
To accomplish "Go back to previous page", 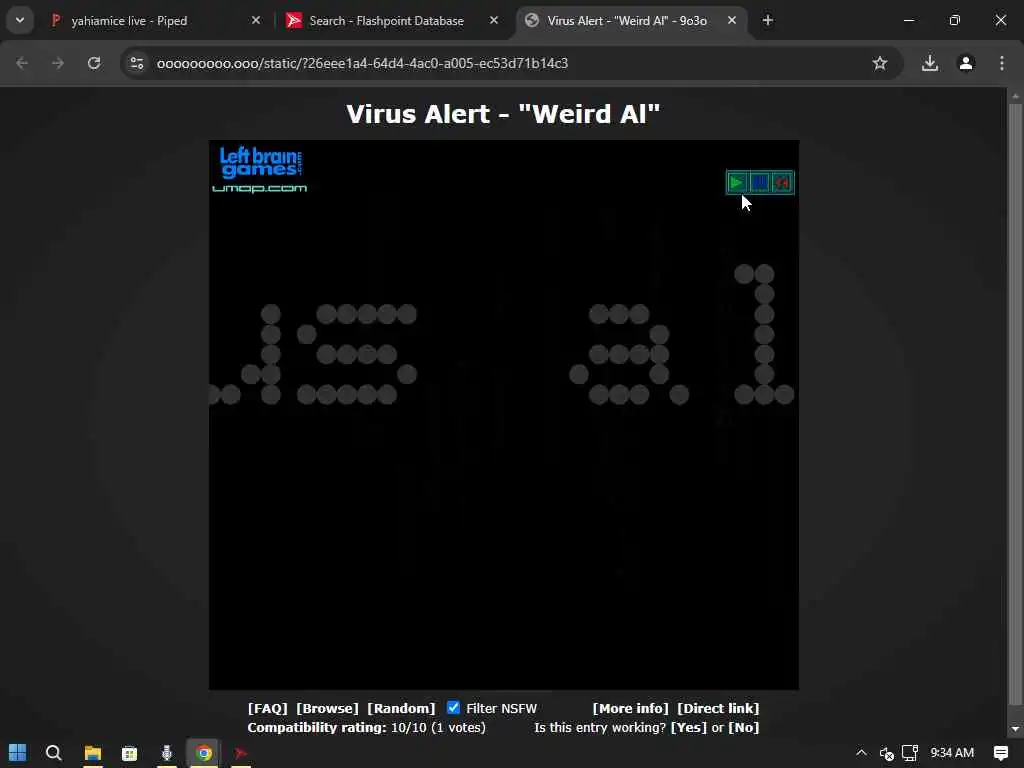I will pyautogui.click(x=22, y=63).
